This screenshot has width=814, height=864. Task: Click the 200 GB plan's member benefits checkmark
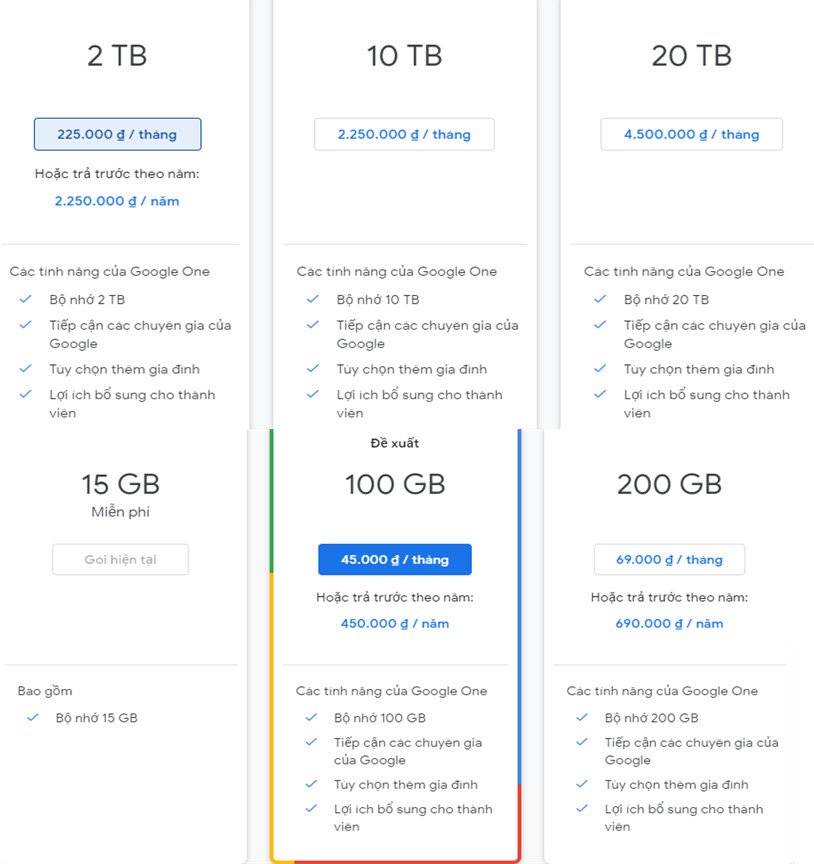(x=582, y=809)
